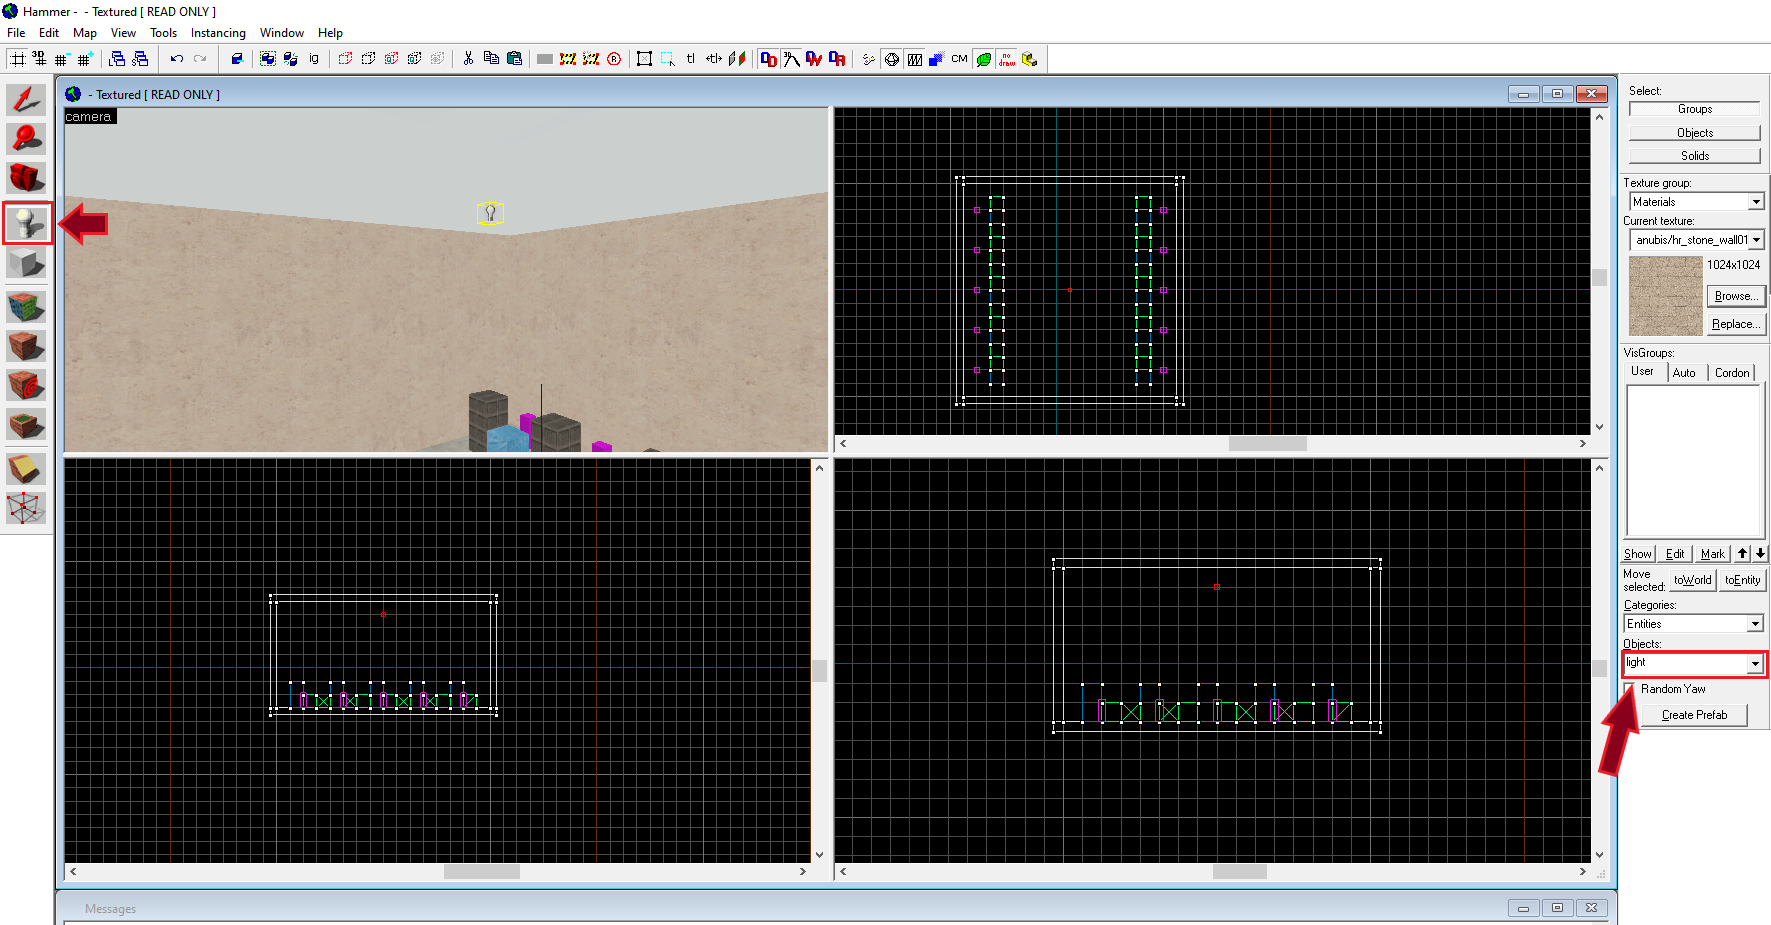1771x925 pixels.
Task: Toggle snap to grid on the toolbar
Action: [17, 59]
